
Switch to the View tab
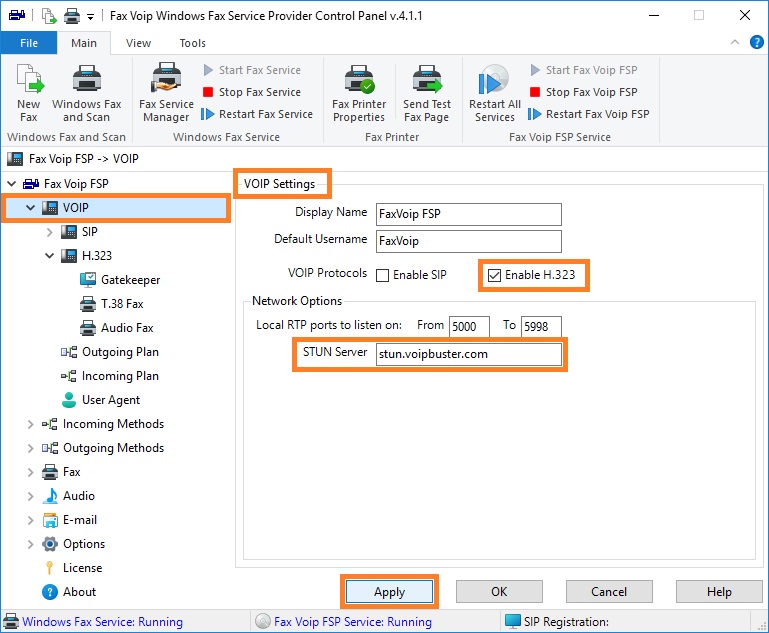(x=138, y=43)
